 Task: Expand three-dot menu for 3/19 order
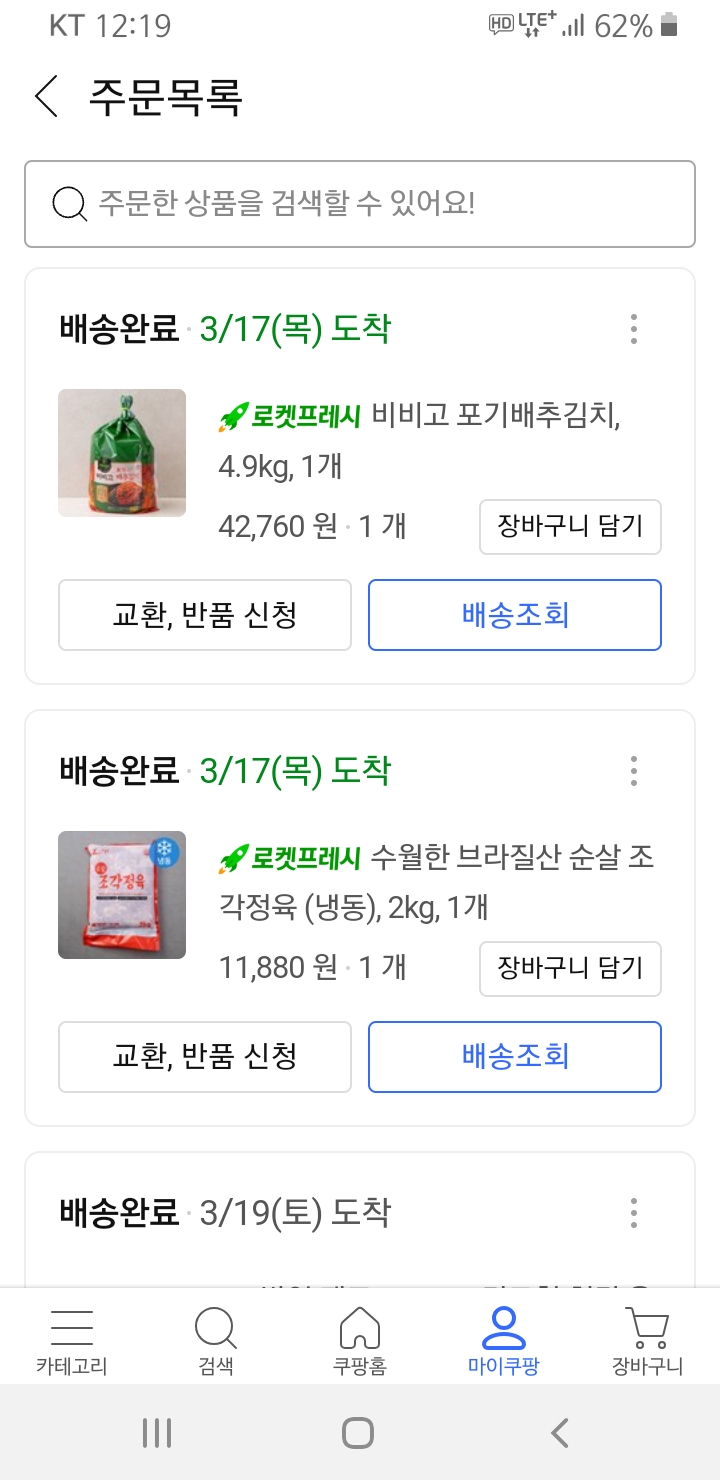[x=634, y=1213]
